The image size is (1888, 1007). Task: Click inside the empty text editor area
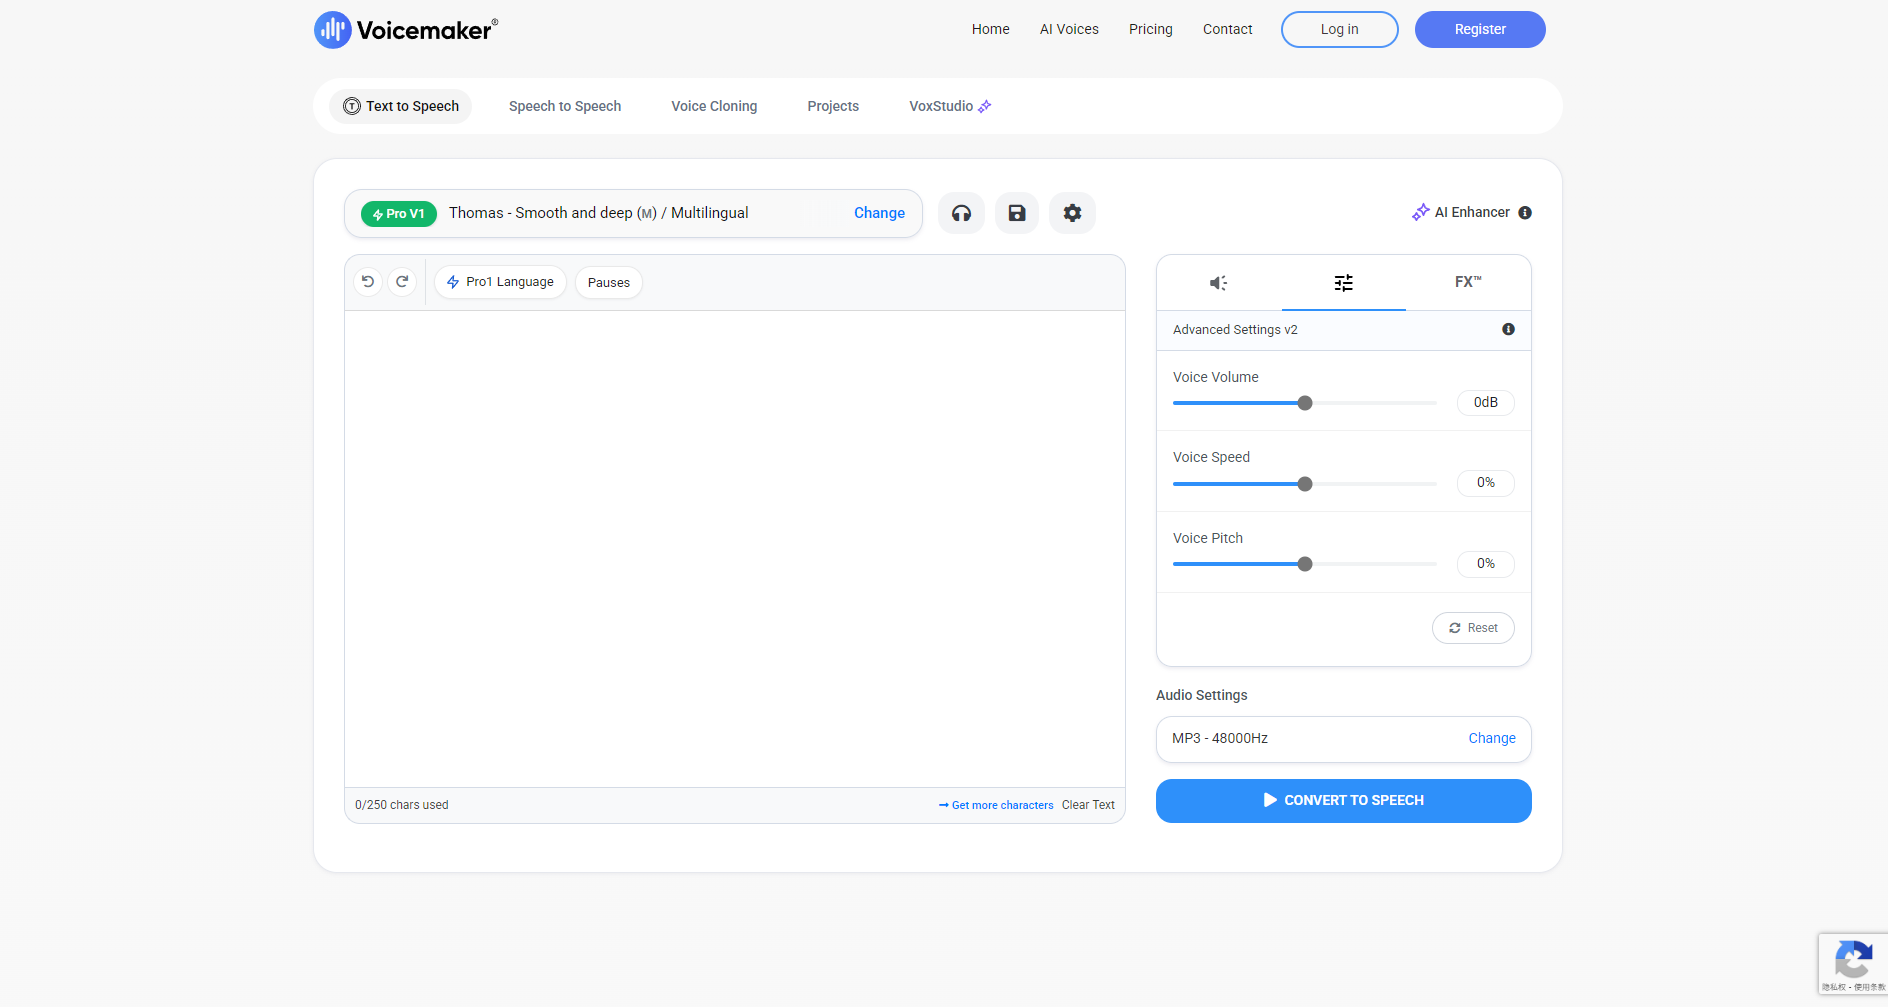[734, 548]
